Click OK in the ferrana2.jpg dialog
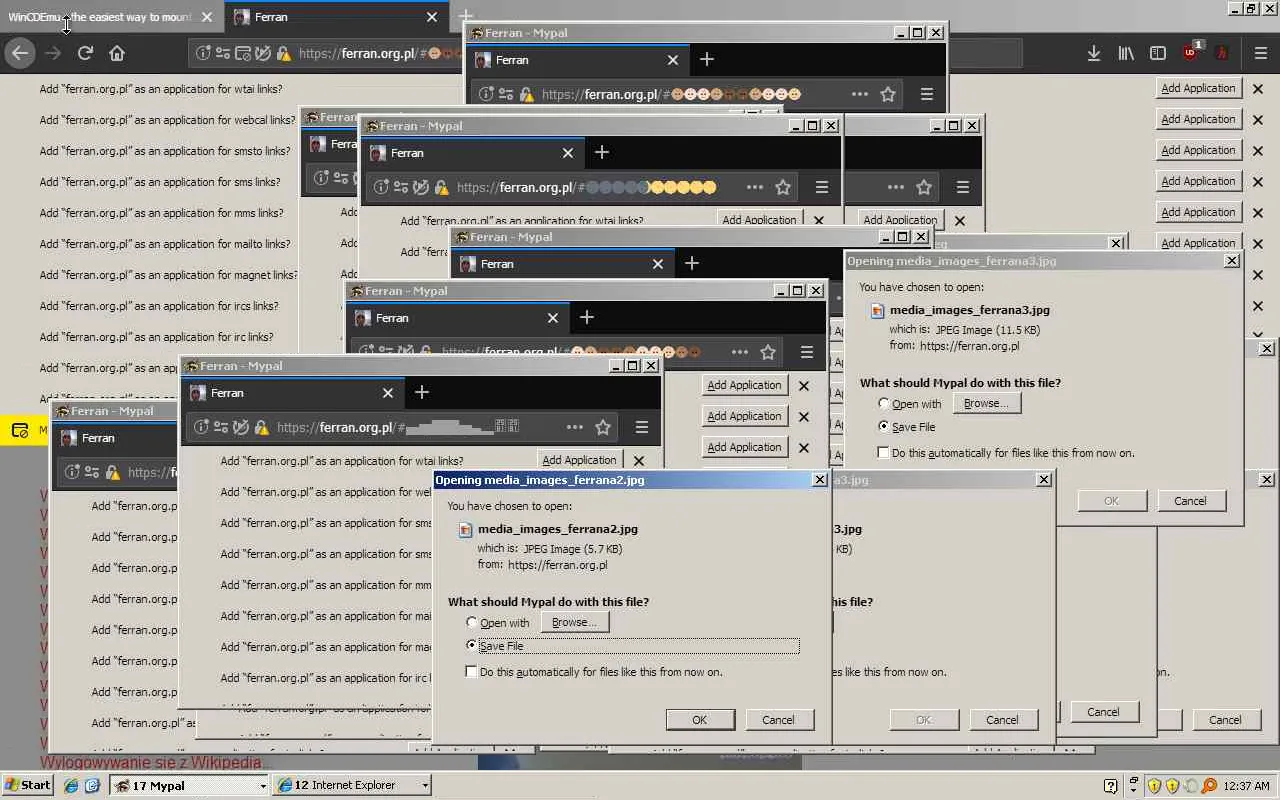 tap(700, 720)
